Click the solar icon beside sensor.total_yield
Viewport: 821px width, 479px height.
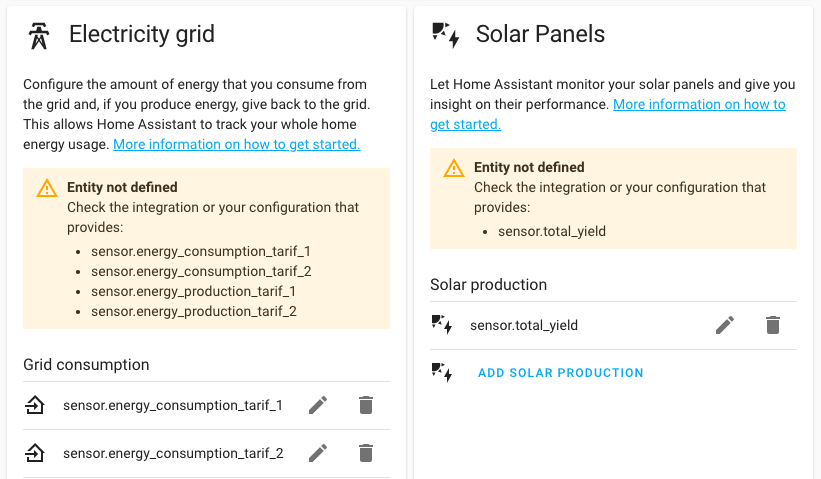[x=442, y=325]
